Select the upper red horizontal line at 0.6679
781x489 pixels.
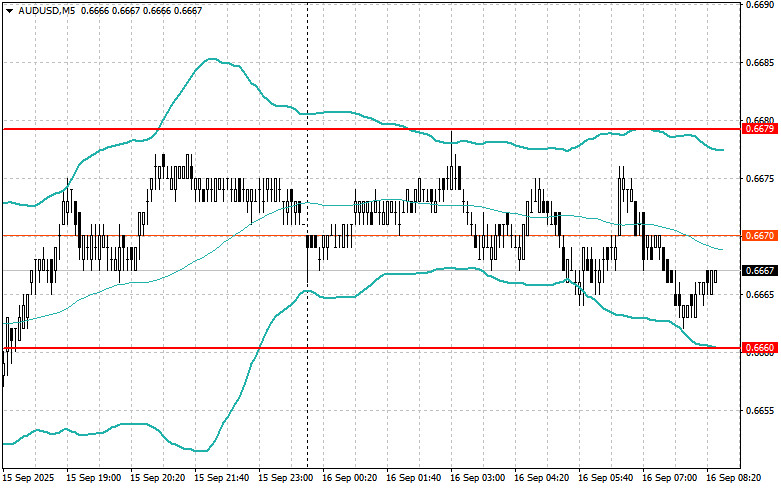(x=373, y=129)
